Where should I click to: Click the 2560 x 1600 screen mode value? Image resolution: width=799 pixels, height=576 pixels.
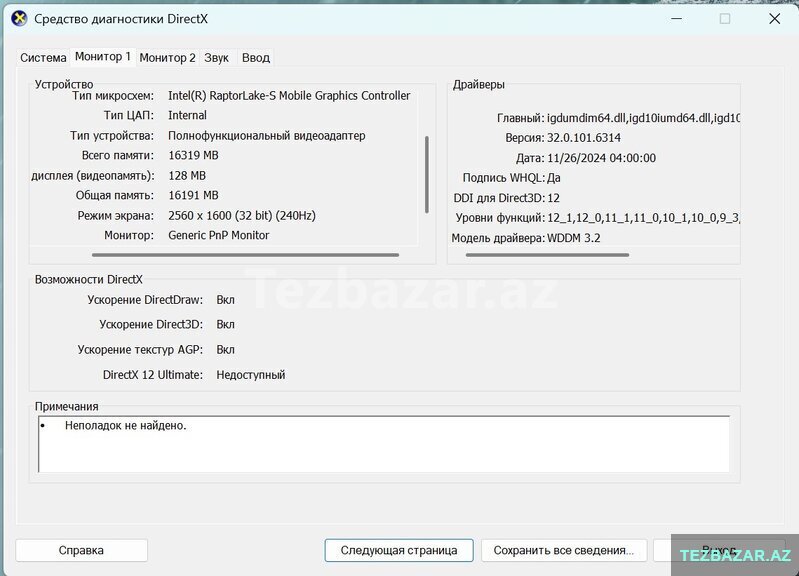[x=242, y=216]
